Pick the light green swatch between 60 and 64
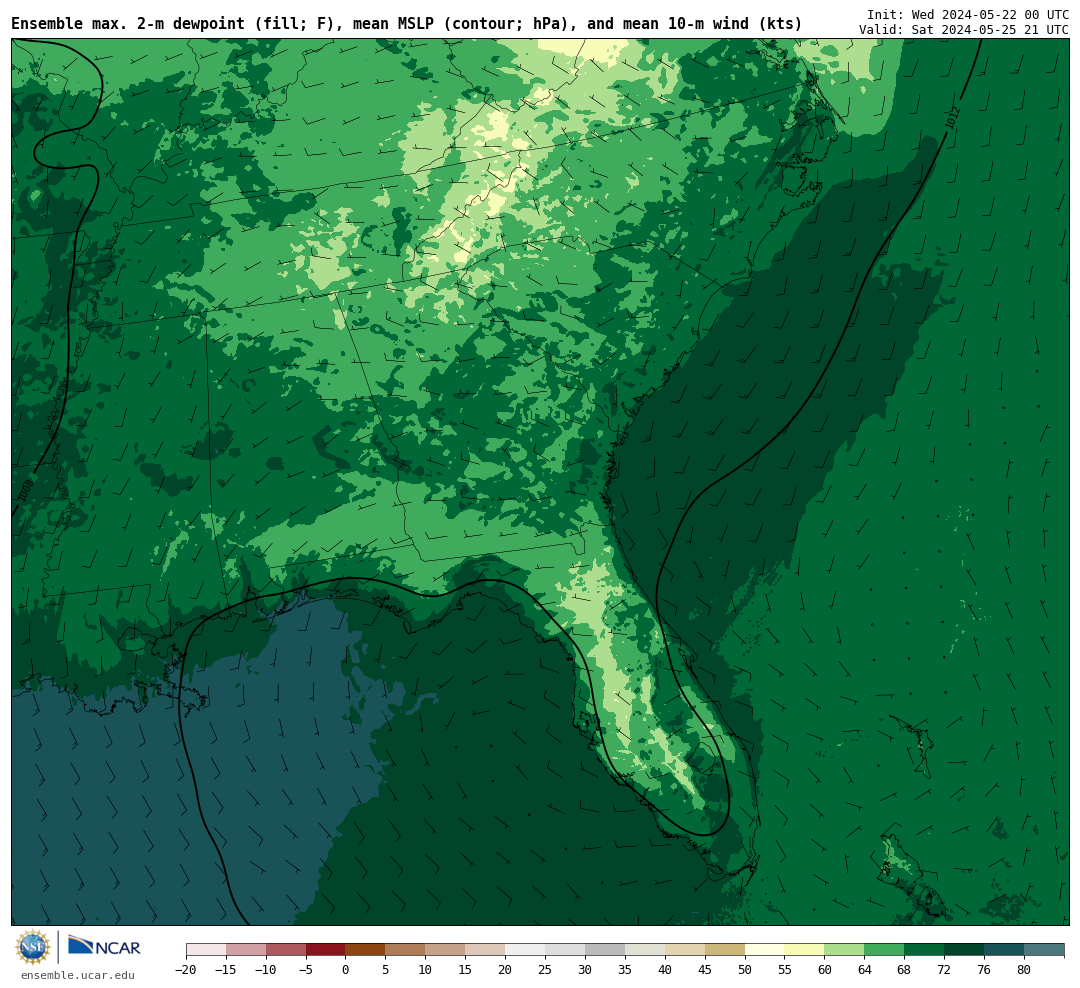1080x988 pixels. [844, 950]
